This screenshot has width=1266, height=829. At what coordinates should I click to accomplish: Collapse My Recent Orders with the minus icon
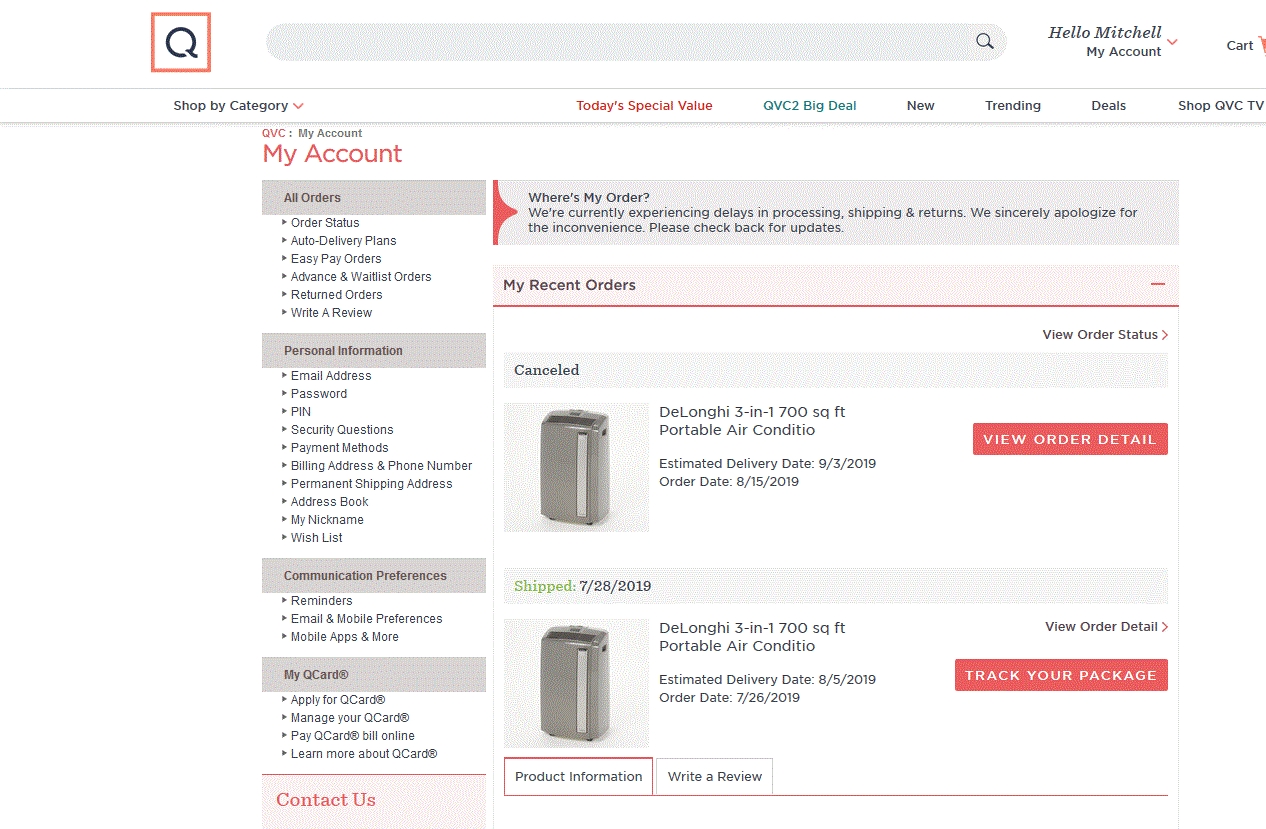(1158, 284)
